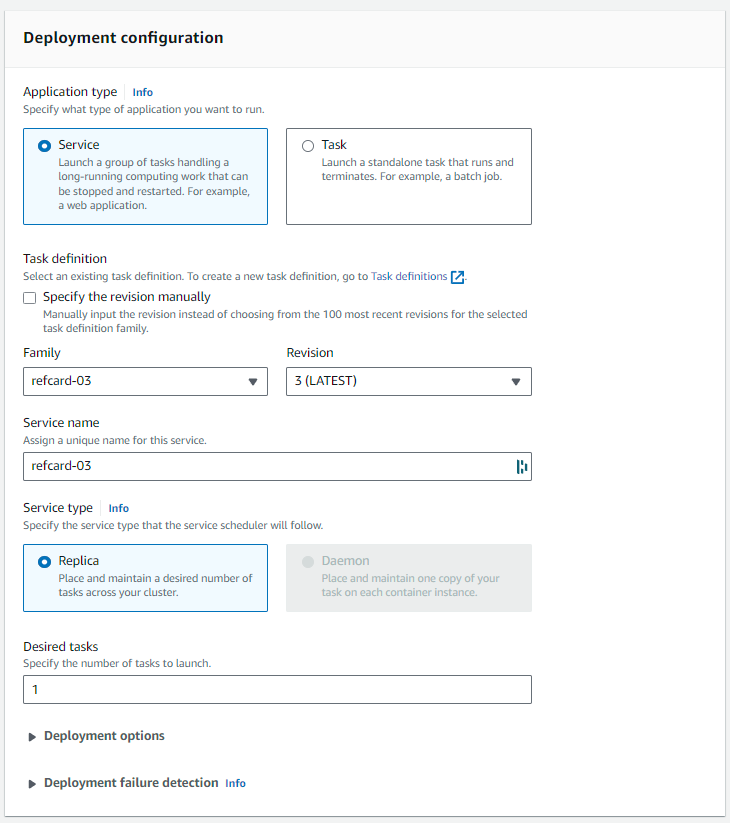The height and width of the screenshot is (823, 730).
Task: Click the password manager icon in Service name field
Action: [x=521, y=466]
